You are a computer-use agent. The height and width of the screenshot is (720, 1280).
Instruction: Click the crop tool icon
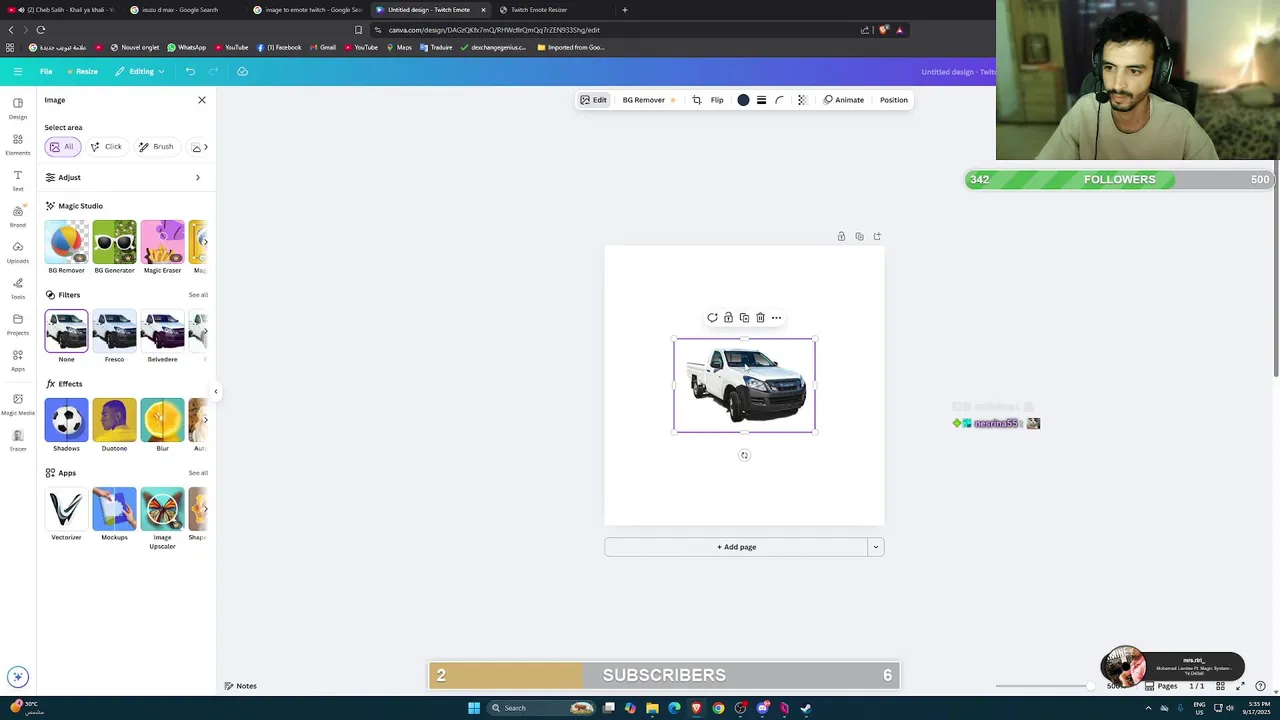(697, 100)
